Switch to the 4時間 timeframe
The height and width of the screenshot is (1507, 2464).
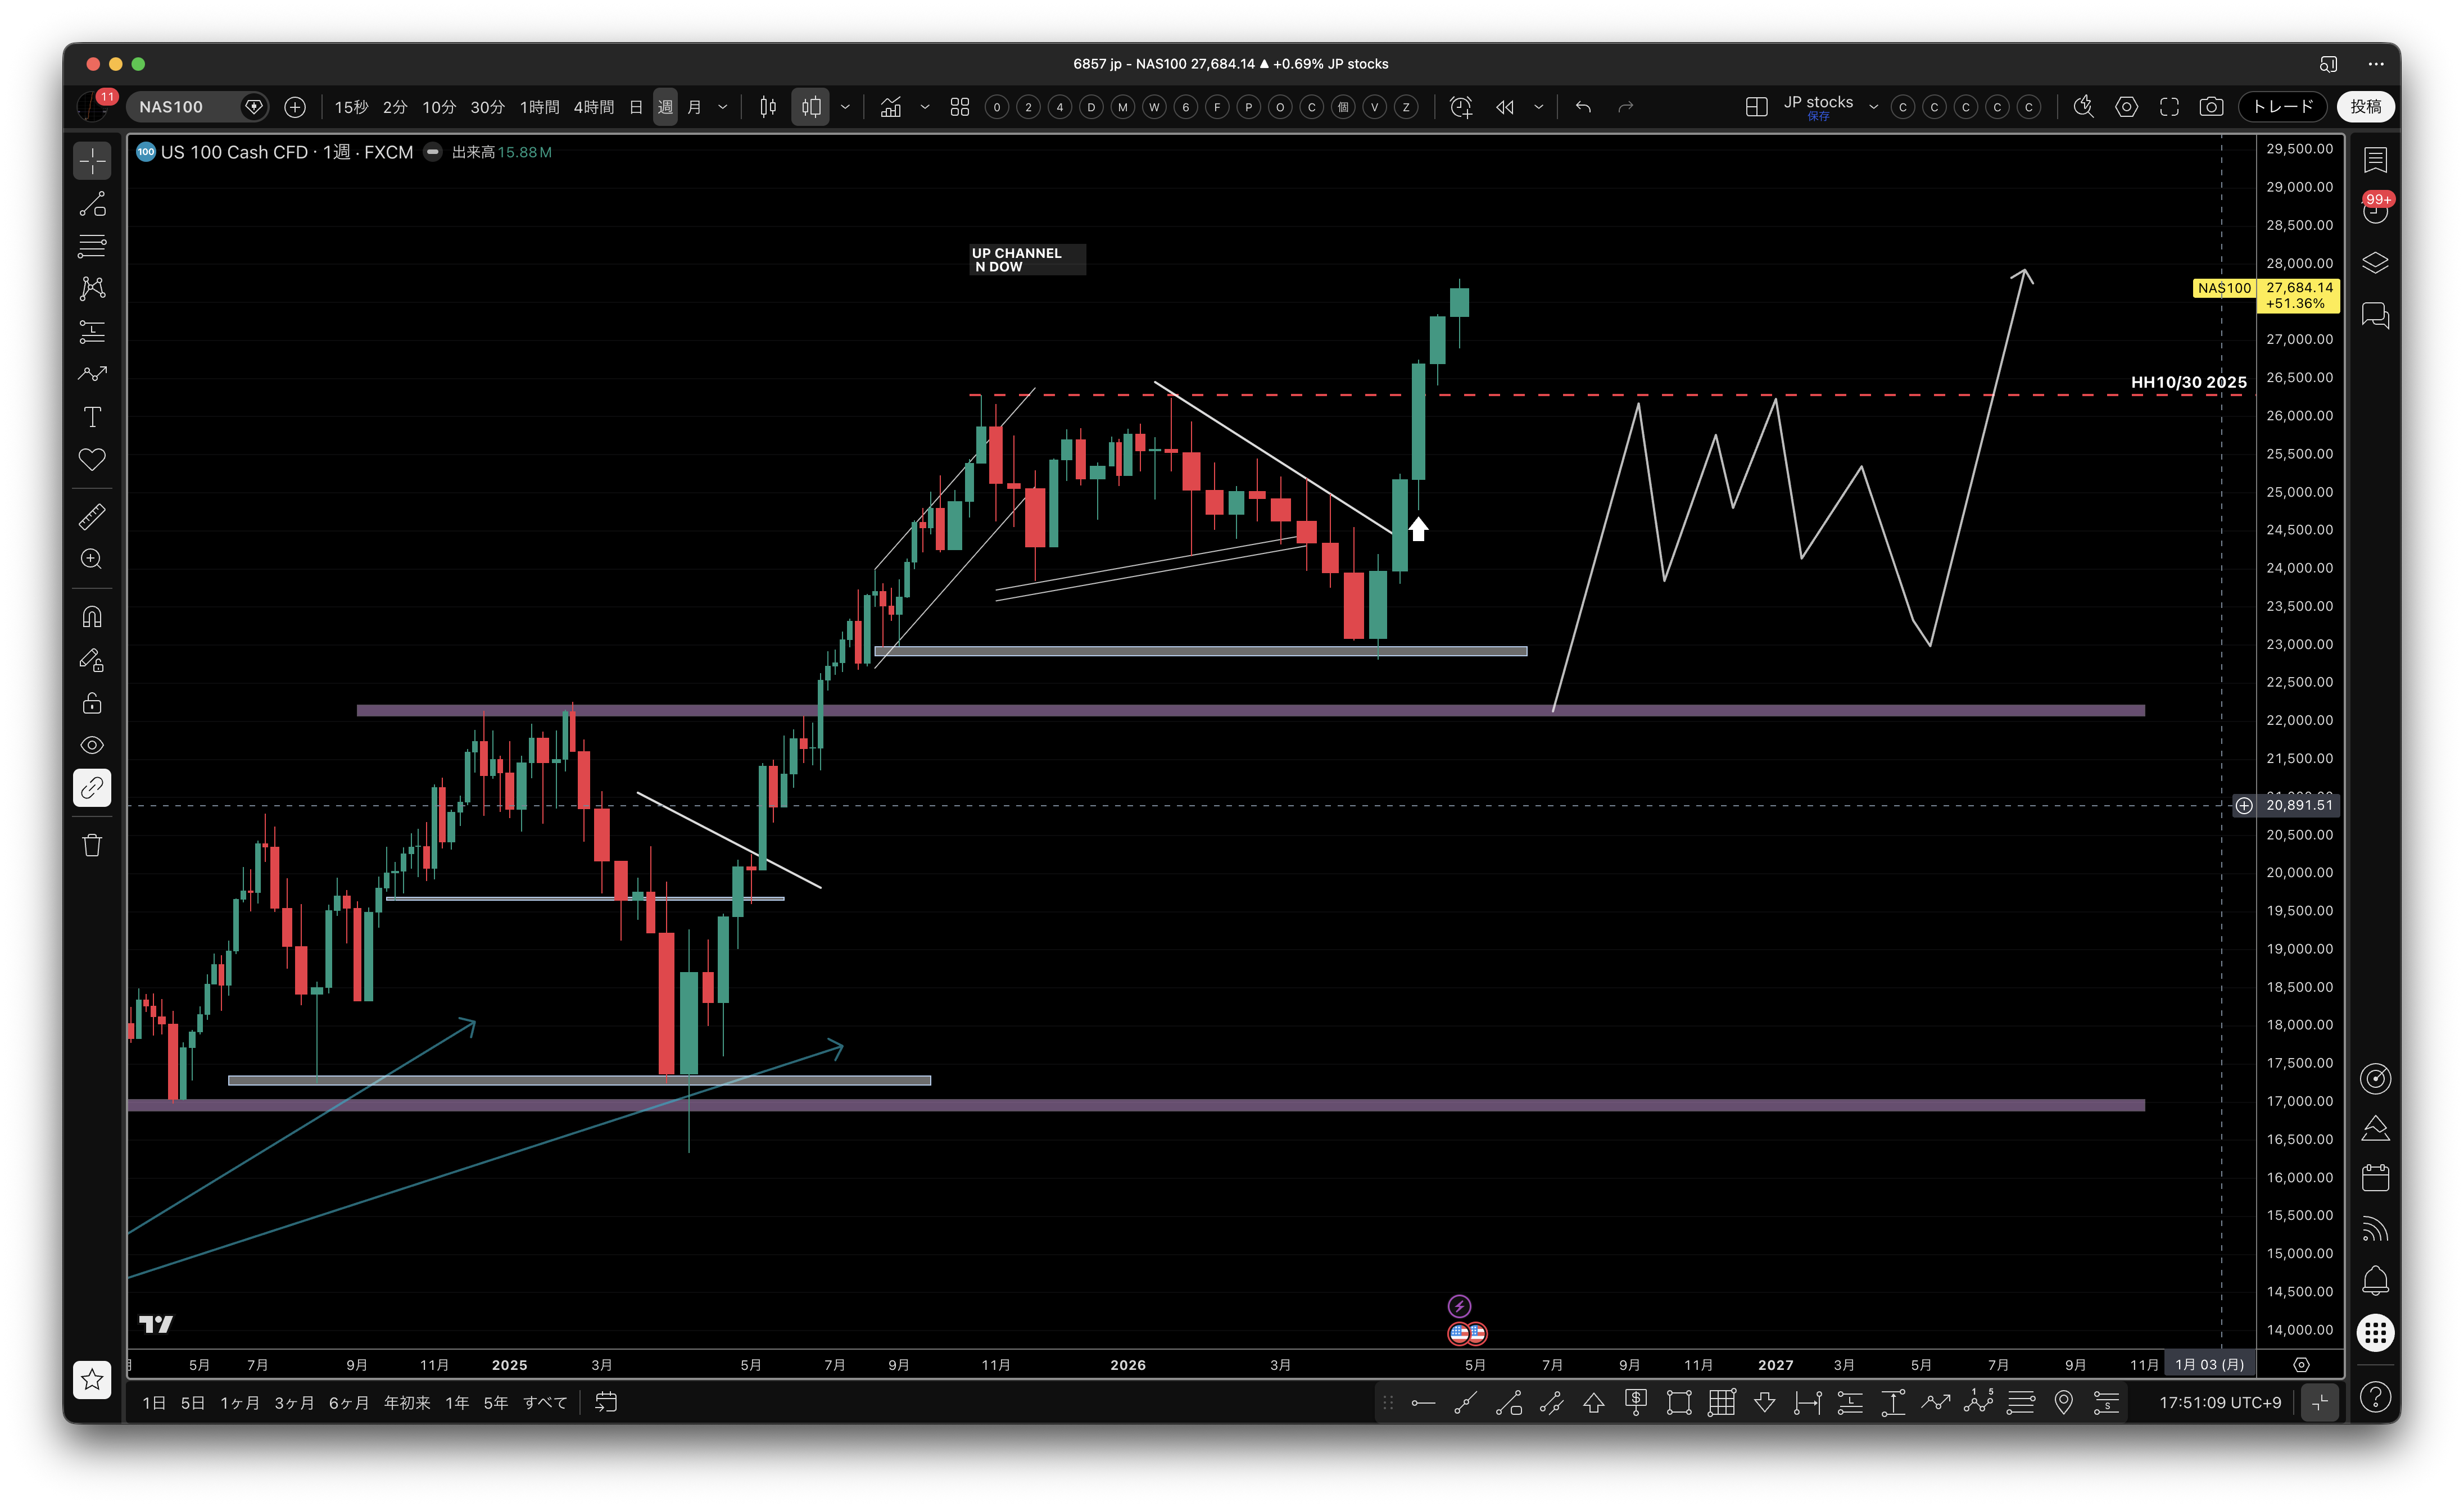coord(594,107)
